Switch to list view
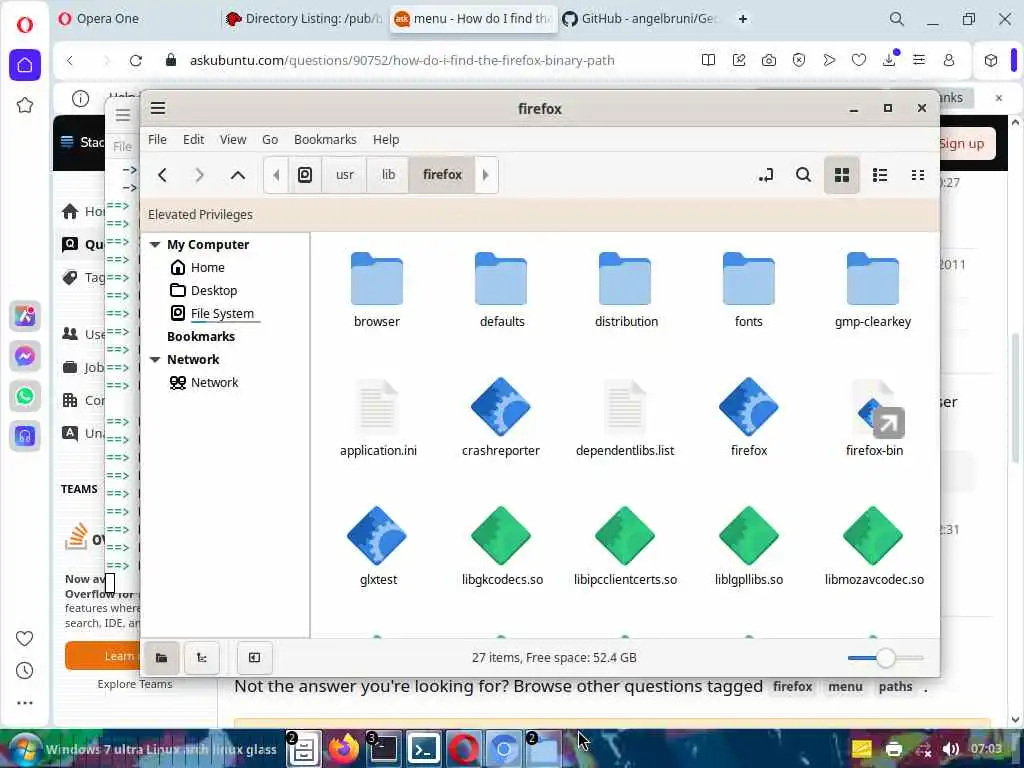 [880, 175]
